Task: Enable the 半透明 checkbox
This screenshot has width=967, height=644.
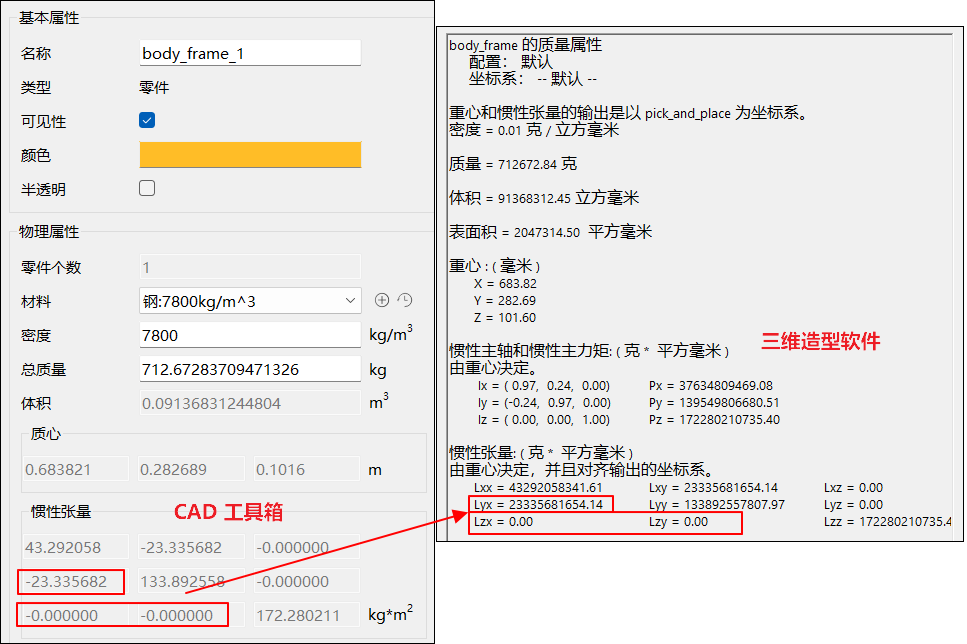Action: [147, 188]
